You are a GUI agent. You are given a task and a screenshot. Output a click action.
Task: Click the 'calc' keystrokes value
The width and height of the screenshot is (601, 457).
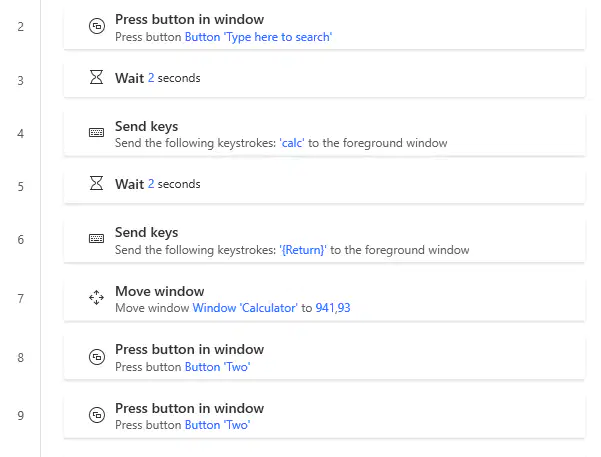(x=292, y=143)
